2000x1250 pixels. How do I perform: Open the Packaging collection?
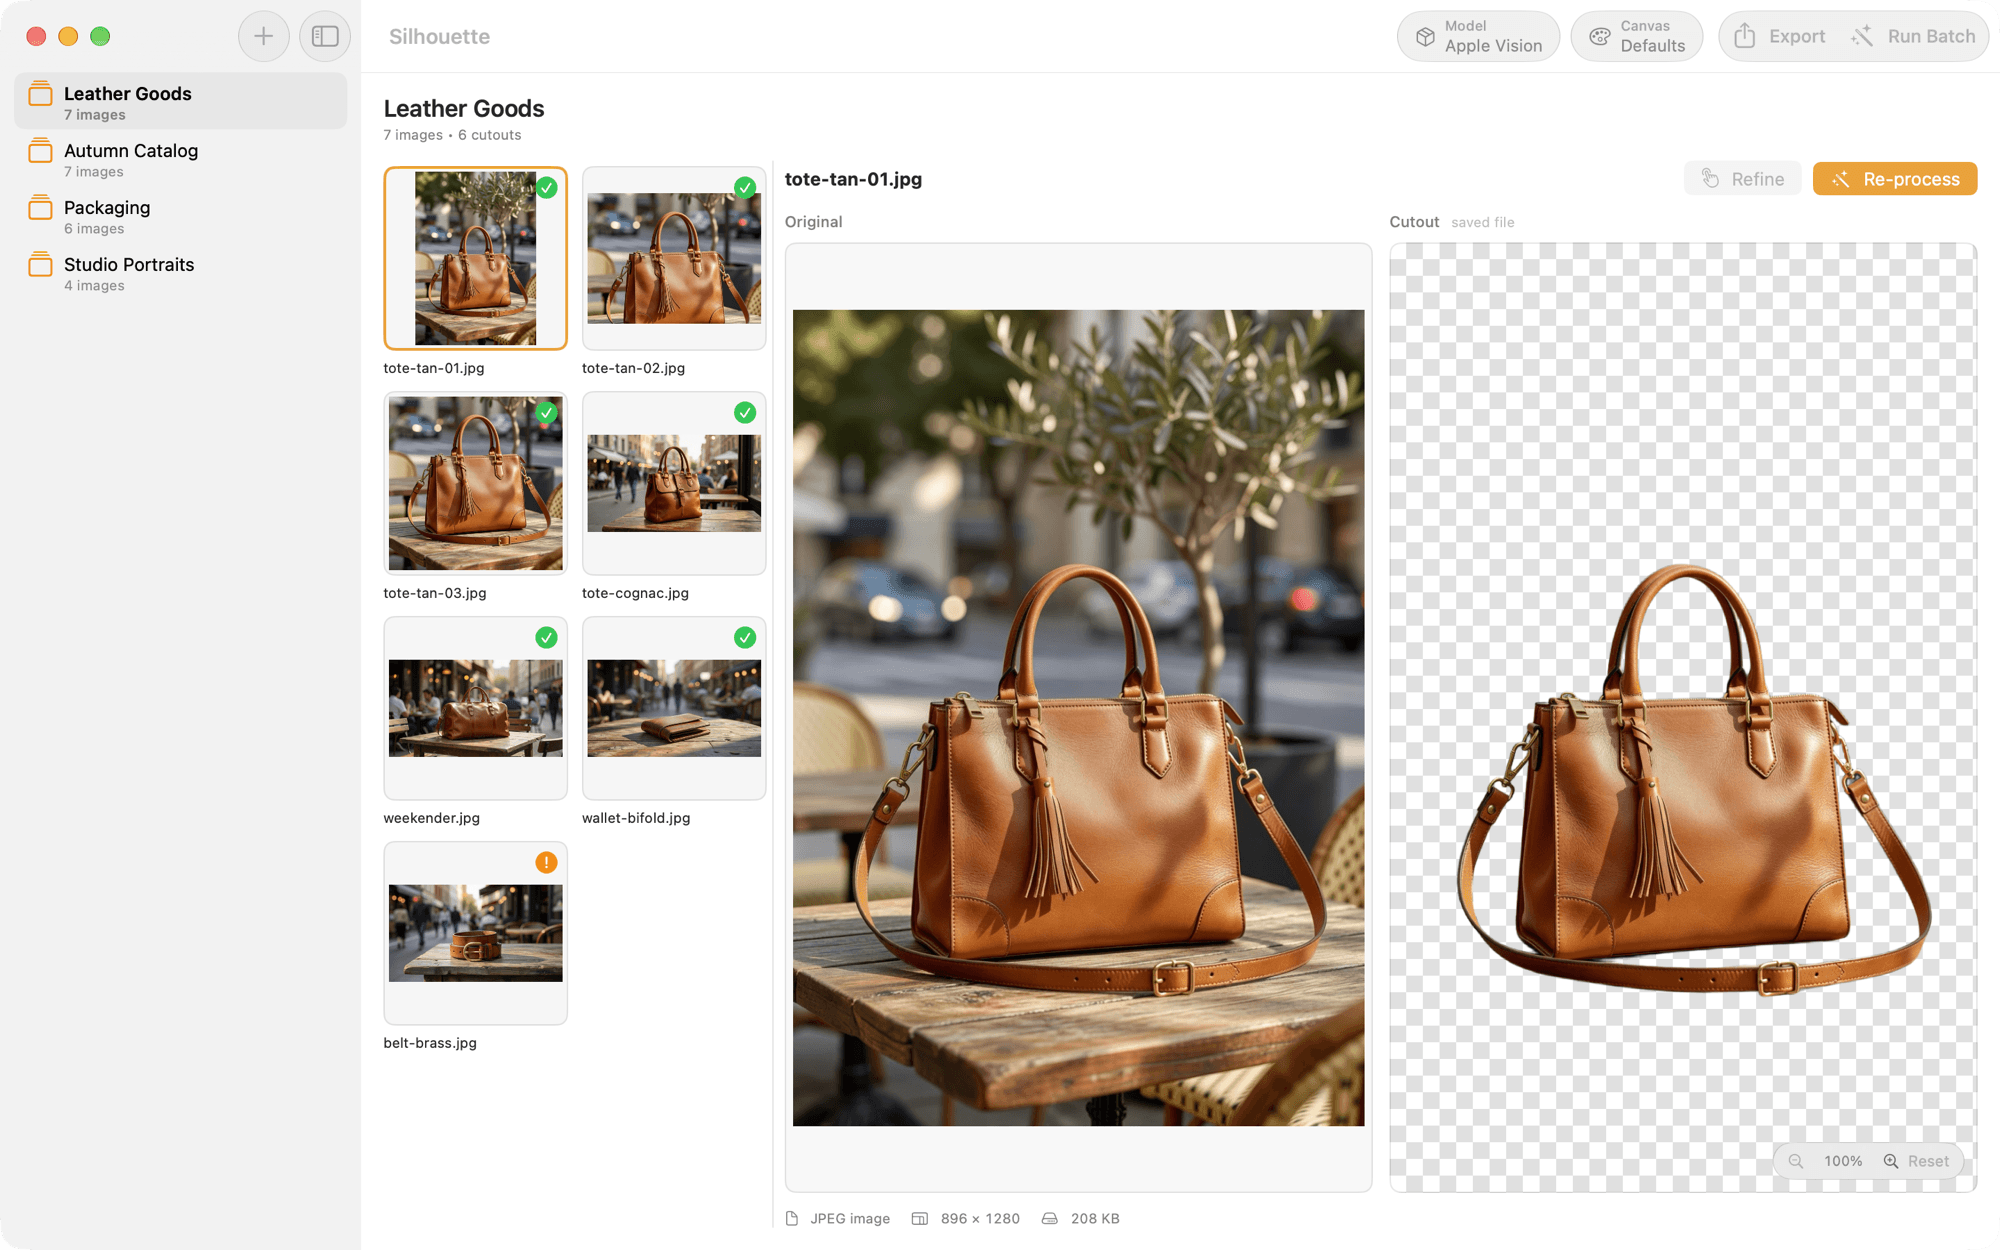(x=181, y=216)
